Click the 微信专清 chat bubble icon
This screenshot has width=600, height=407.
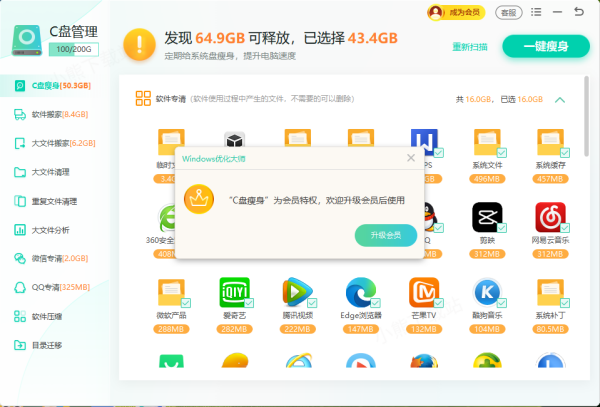20,259
